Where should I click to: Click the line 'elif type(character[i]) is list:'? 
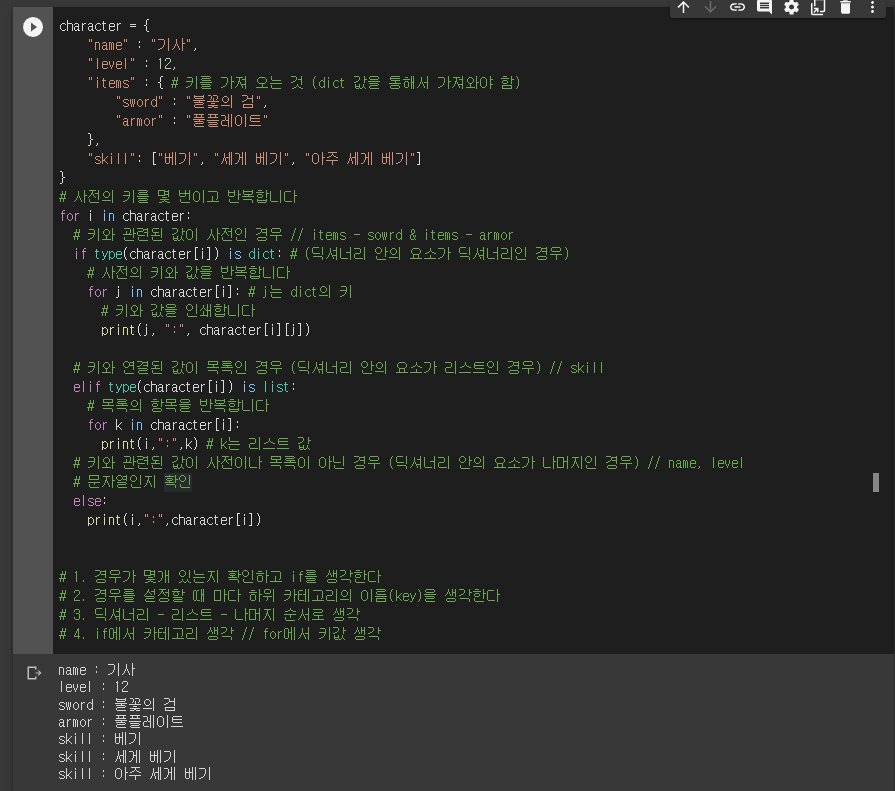(x=184, y=387)
